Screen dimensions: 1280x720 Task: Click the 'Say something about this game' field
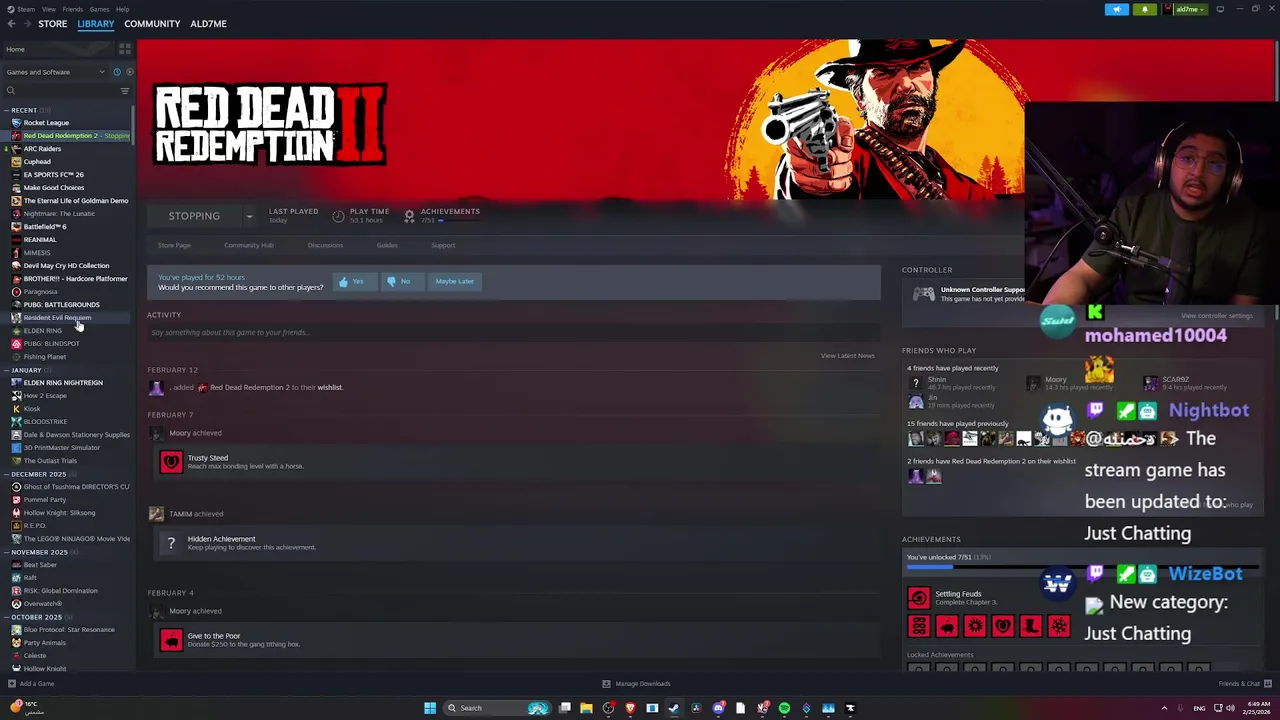[x=513, y=332]
